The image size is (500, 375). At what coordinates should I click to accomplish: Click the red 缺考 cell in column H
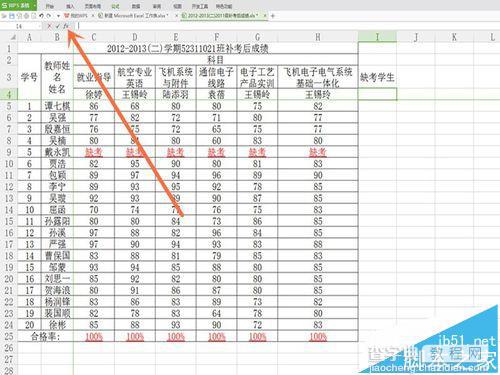318,152
